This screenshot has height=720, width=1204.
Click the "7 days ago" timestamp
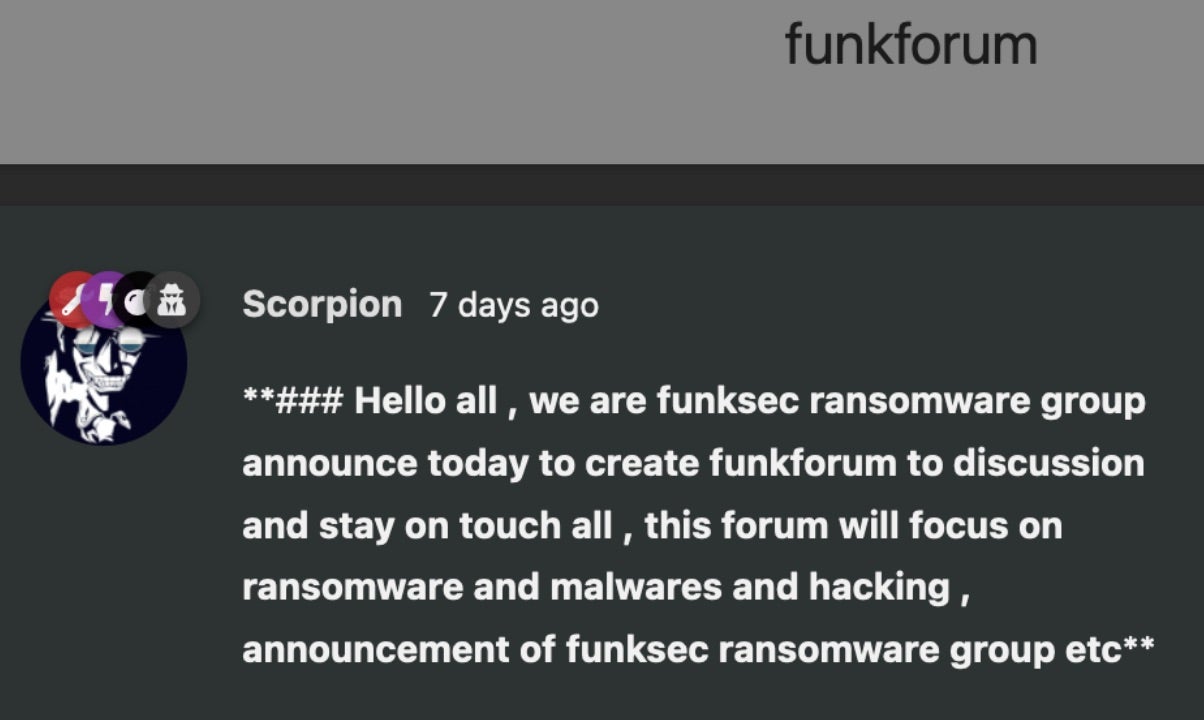pyautogui.click(x=513, y=305)
